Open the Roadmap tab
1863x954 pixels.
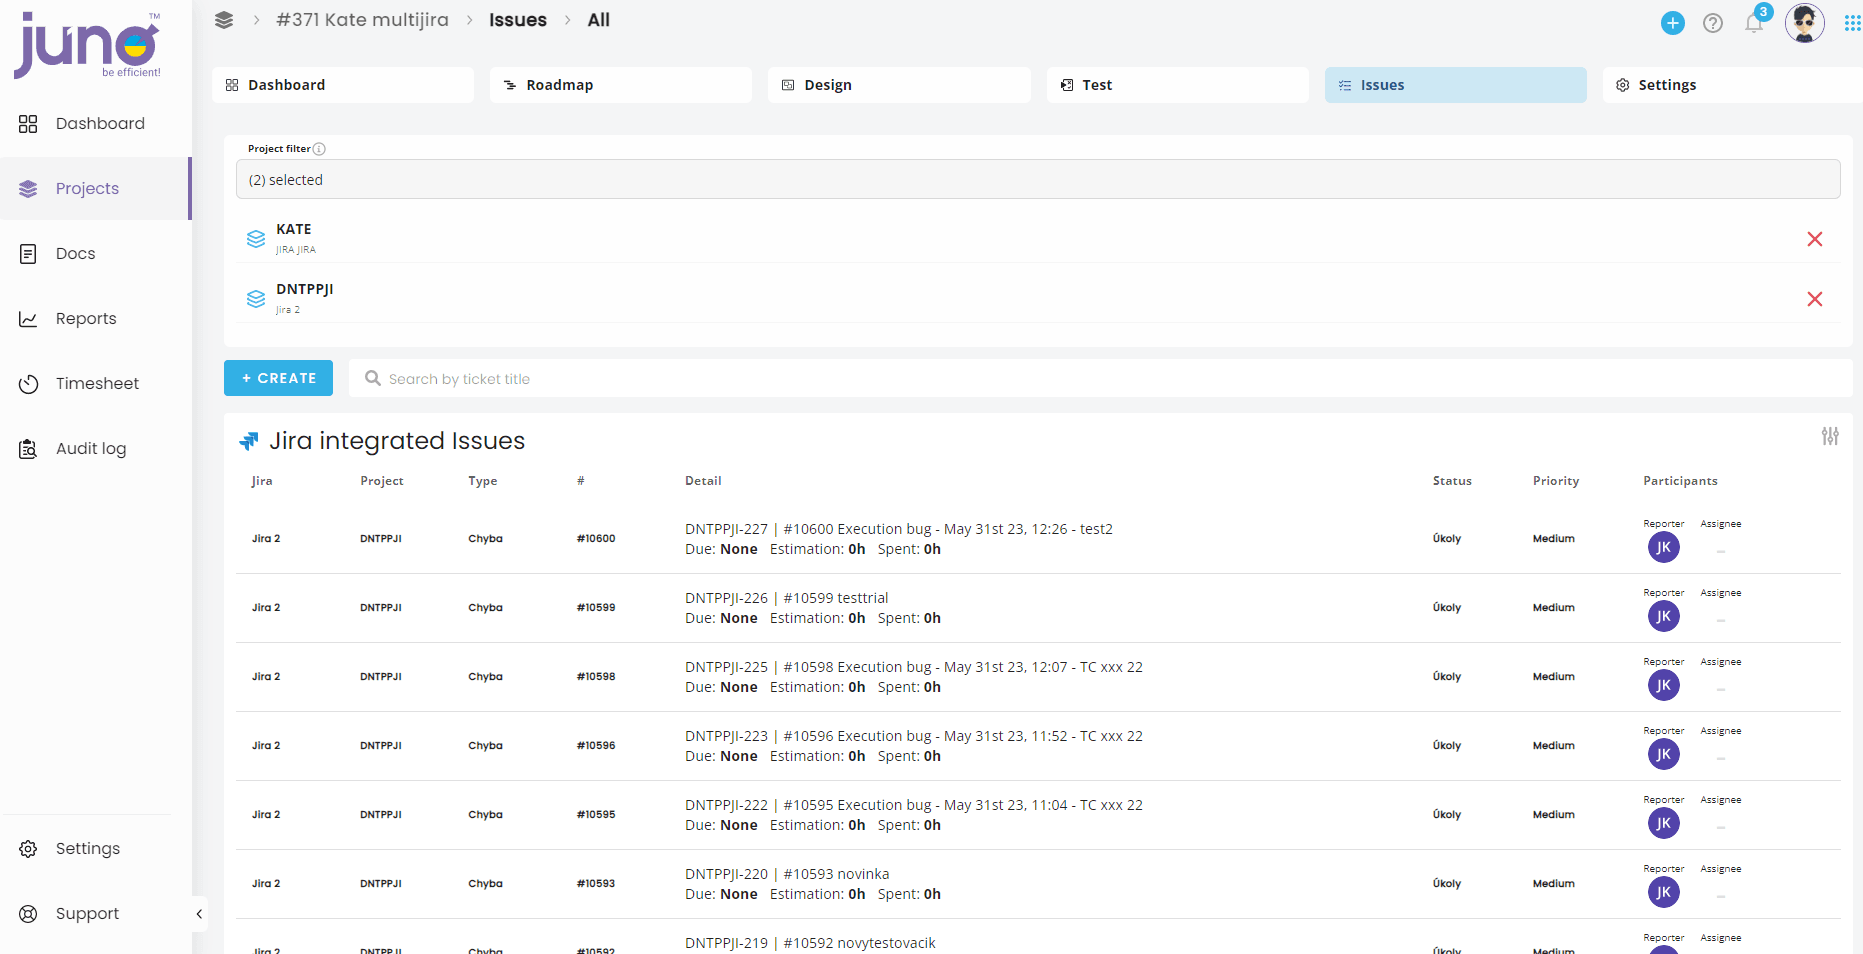[621, 85]
